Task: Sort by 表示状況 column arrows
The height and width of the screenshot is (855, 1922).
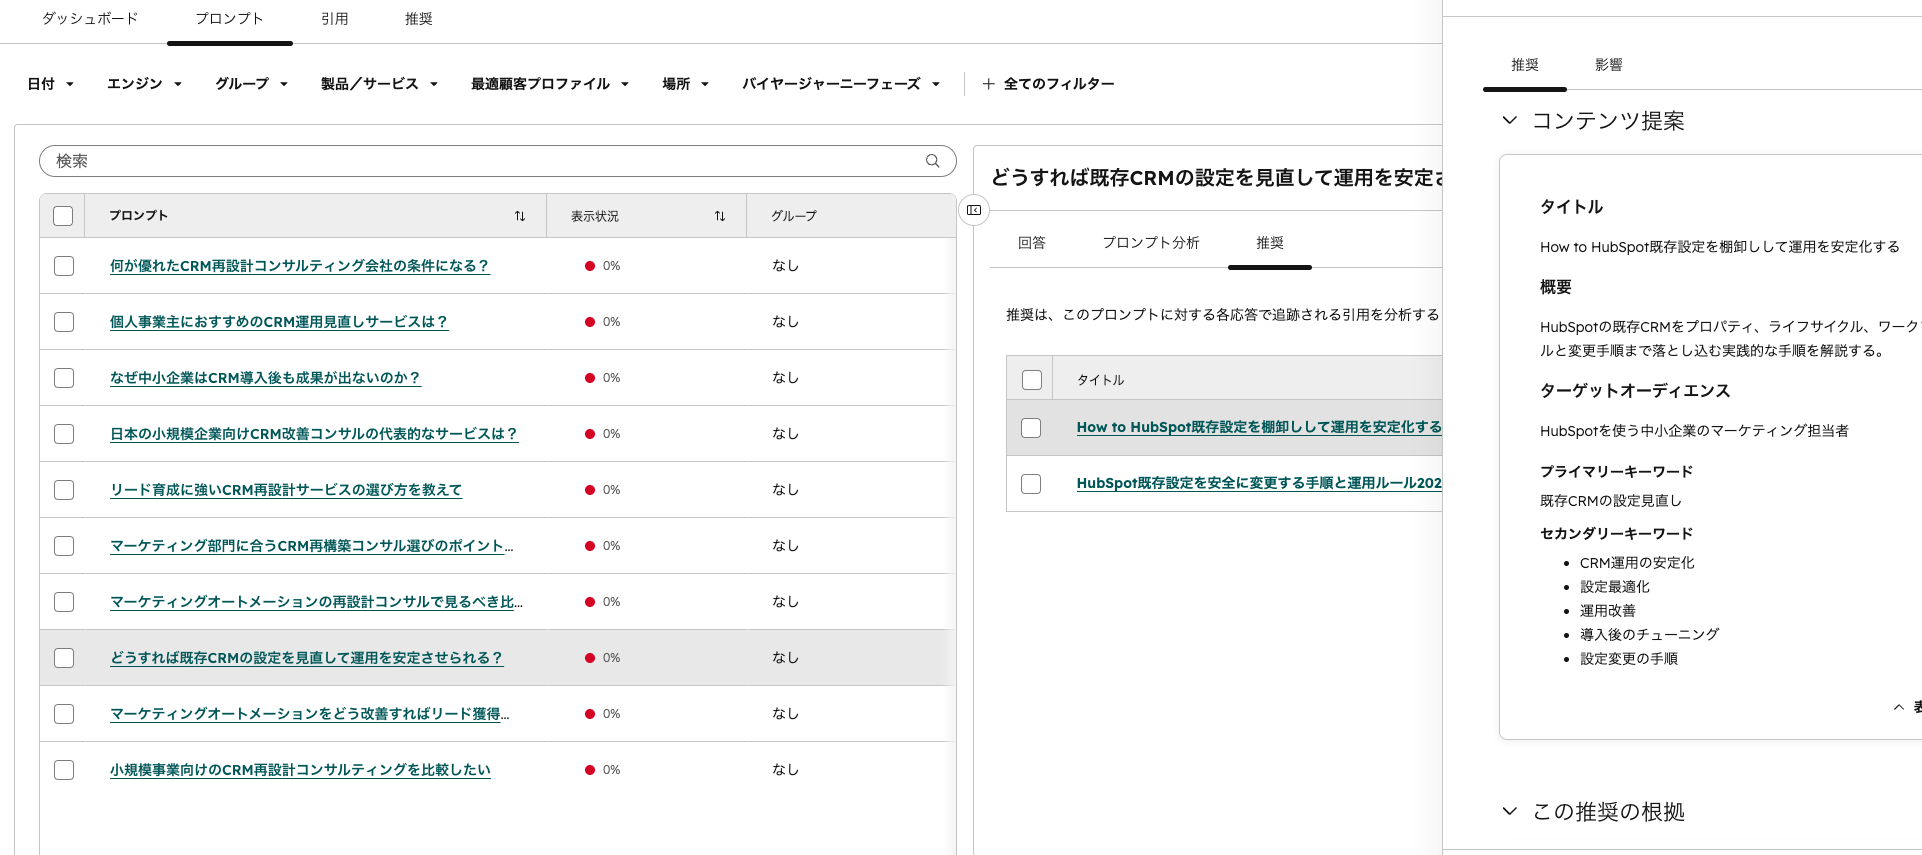Action: (x=720, y=216)
